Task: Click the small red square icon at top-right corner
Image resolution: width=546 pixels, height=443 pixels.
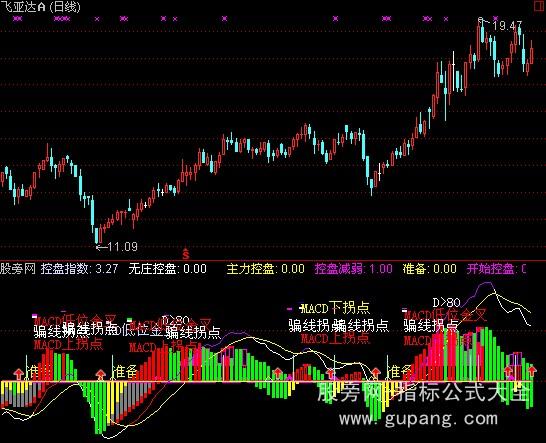Action: pos(539,6)
